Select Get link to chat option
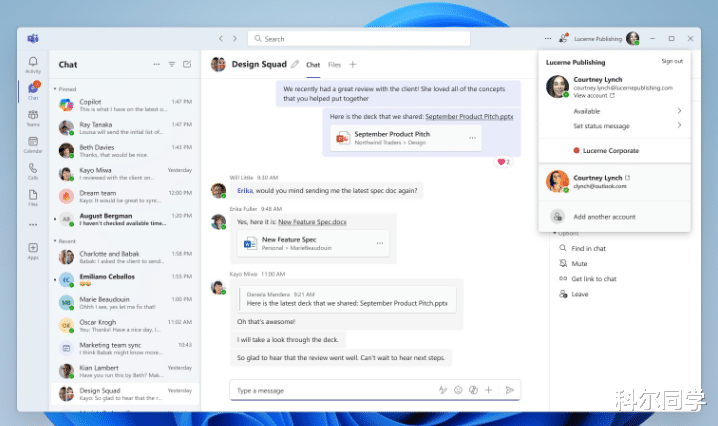Screen dimensions: 718x426 (587, 279)
